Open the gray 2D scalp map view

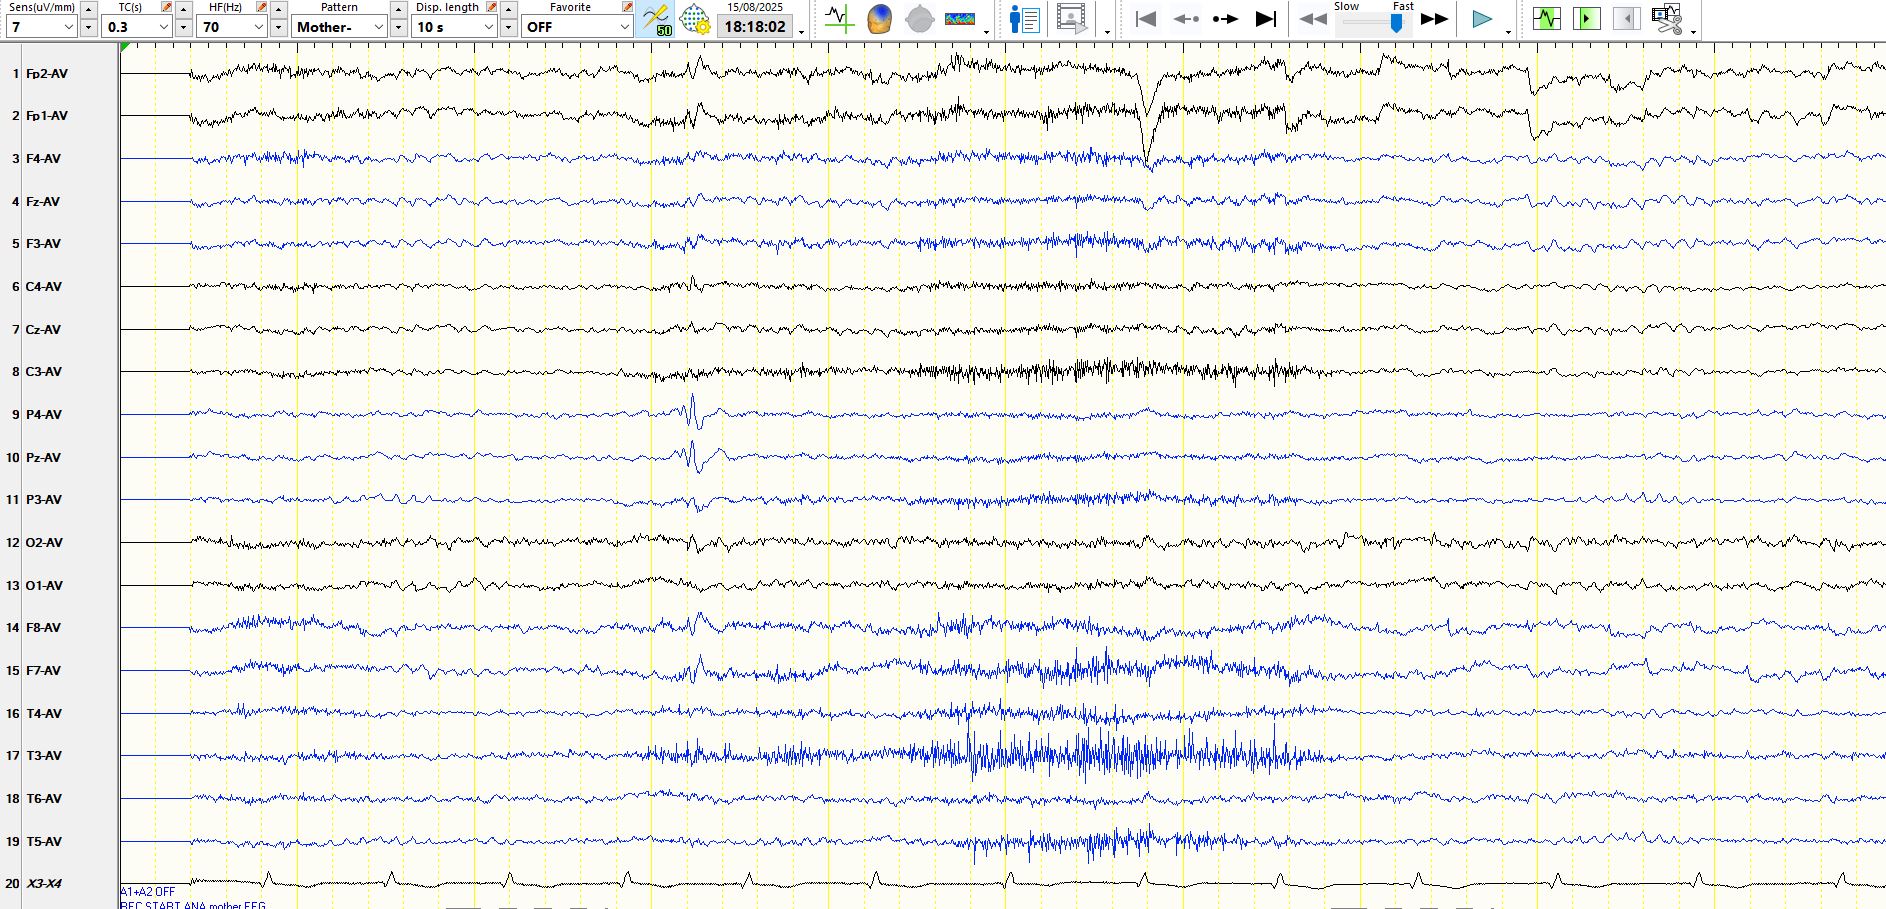coord(919,19)
